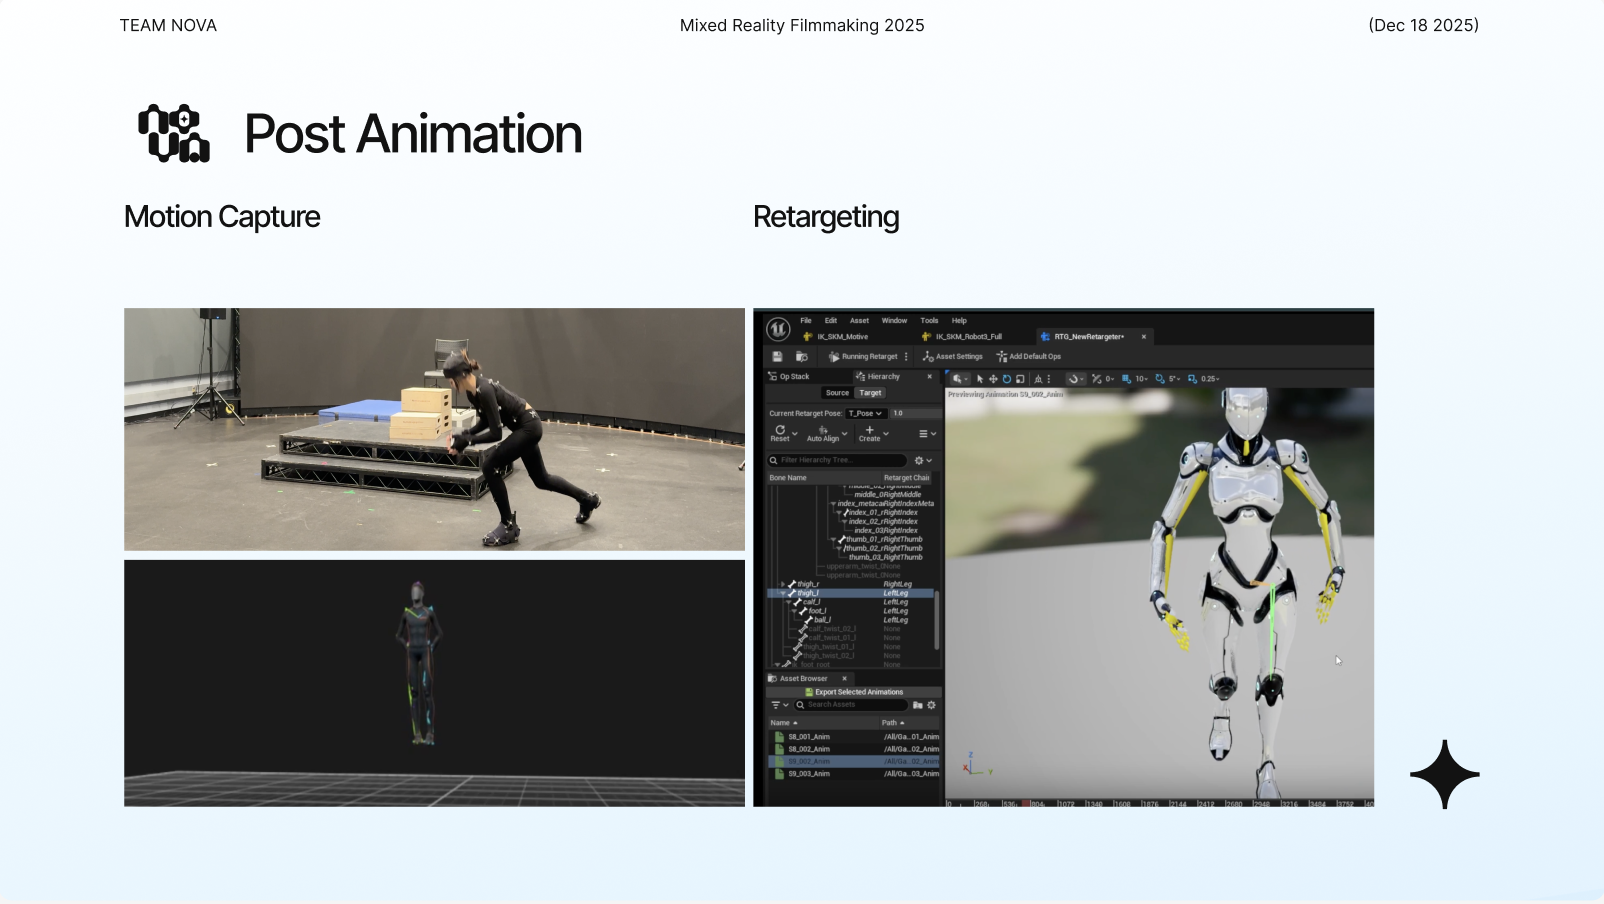Open the T_Pose retarget pose dropdown

865,413
